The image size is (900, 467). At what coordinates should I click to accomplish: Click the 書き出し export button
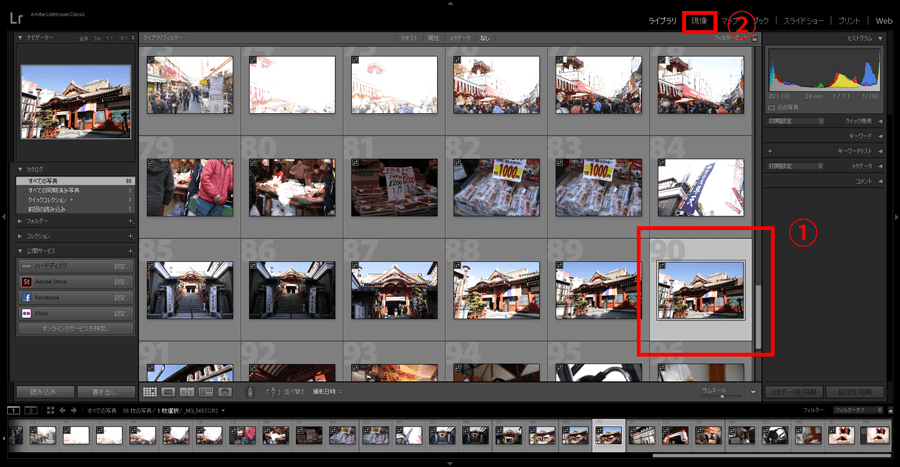106,392
